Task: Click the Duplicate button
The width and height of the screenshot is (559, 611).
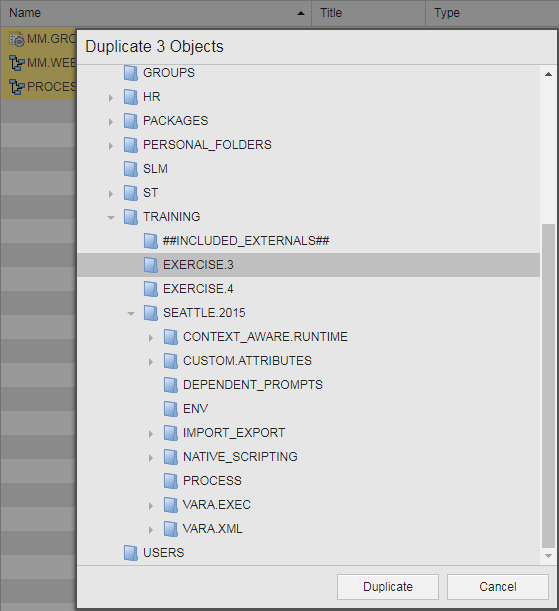Action: [388, 587]
